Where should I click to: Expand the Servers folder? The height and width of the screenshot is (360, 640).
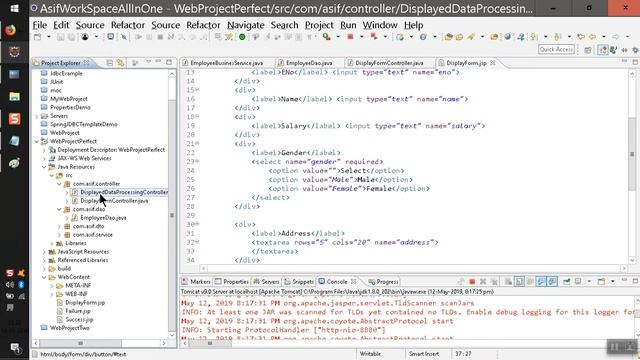37,116
